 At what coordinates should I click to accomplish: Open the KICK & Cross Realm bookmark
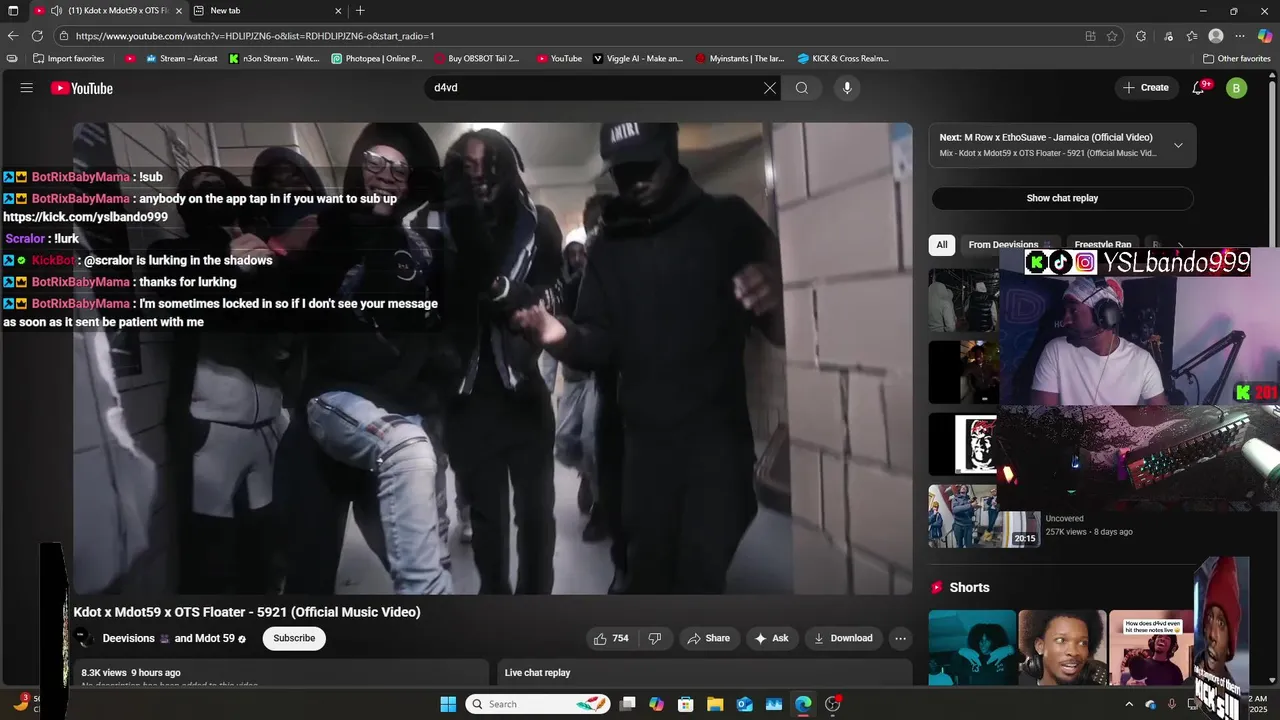point(843,58)
